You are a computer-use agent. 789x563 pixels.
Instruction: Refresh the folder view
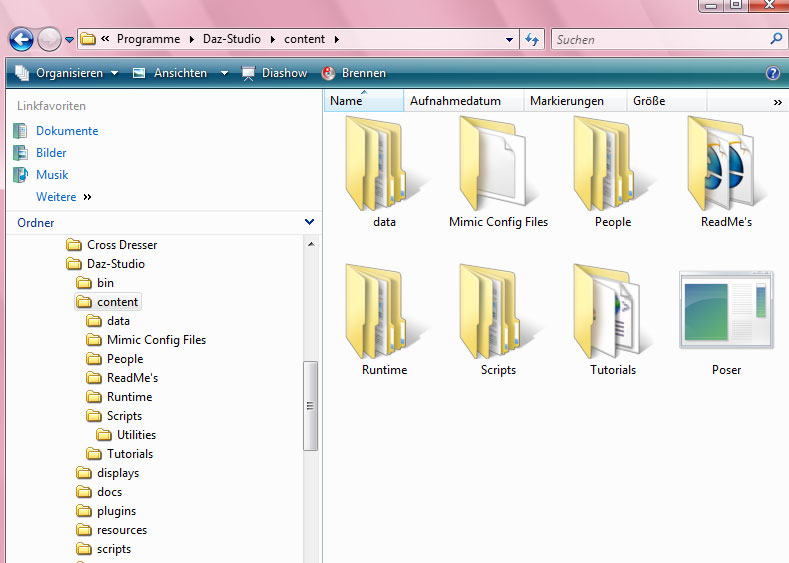point(532,39)
